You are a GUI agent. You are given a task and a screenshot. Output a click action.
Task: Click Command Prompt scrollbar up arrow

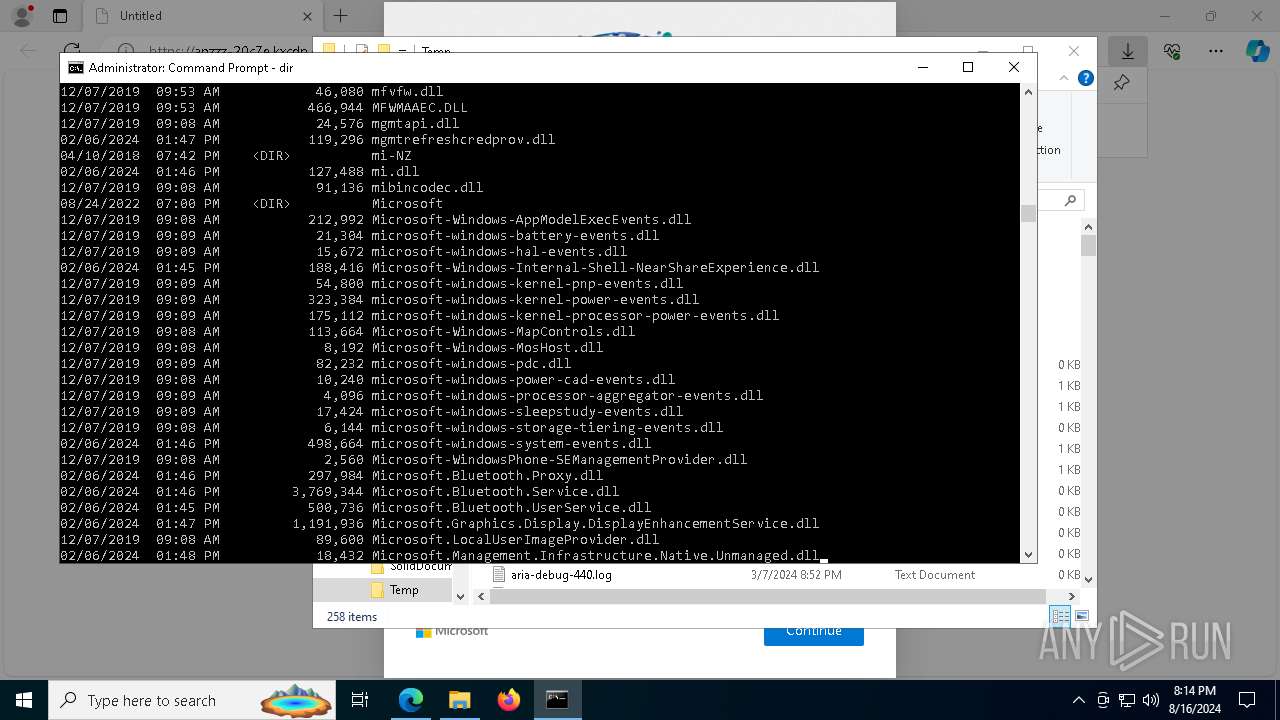(1028, 92)
